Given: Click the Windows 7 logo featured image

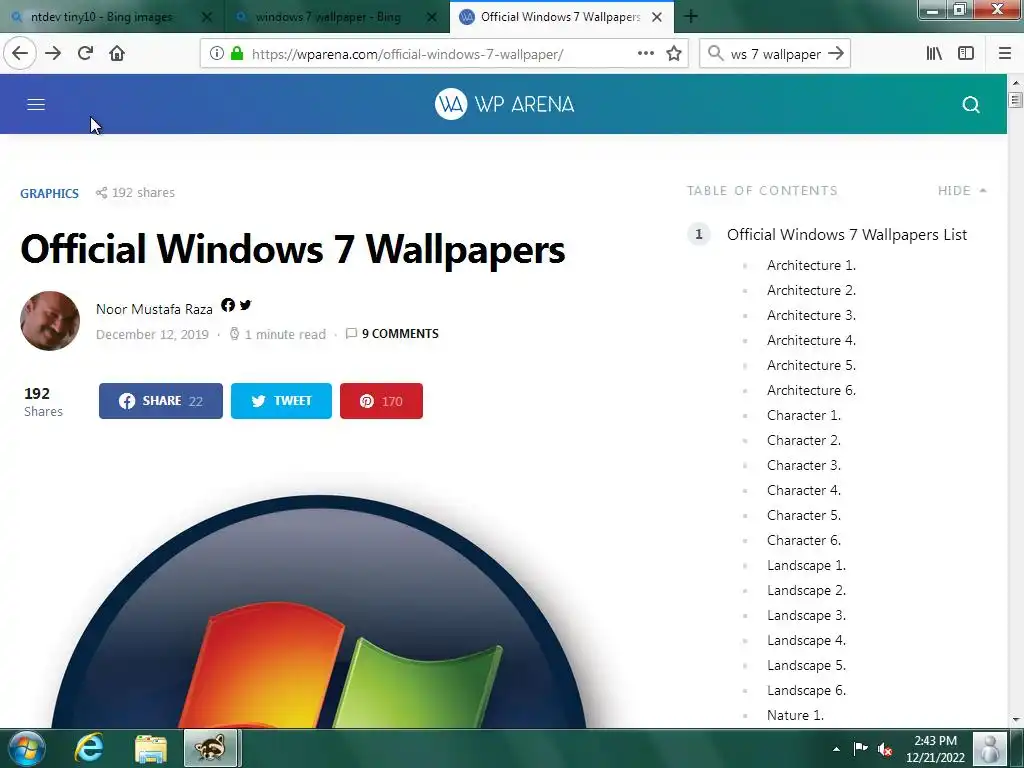Looking at the screenshot, I should pyautogui.click(x=319, y=611).
